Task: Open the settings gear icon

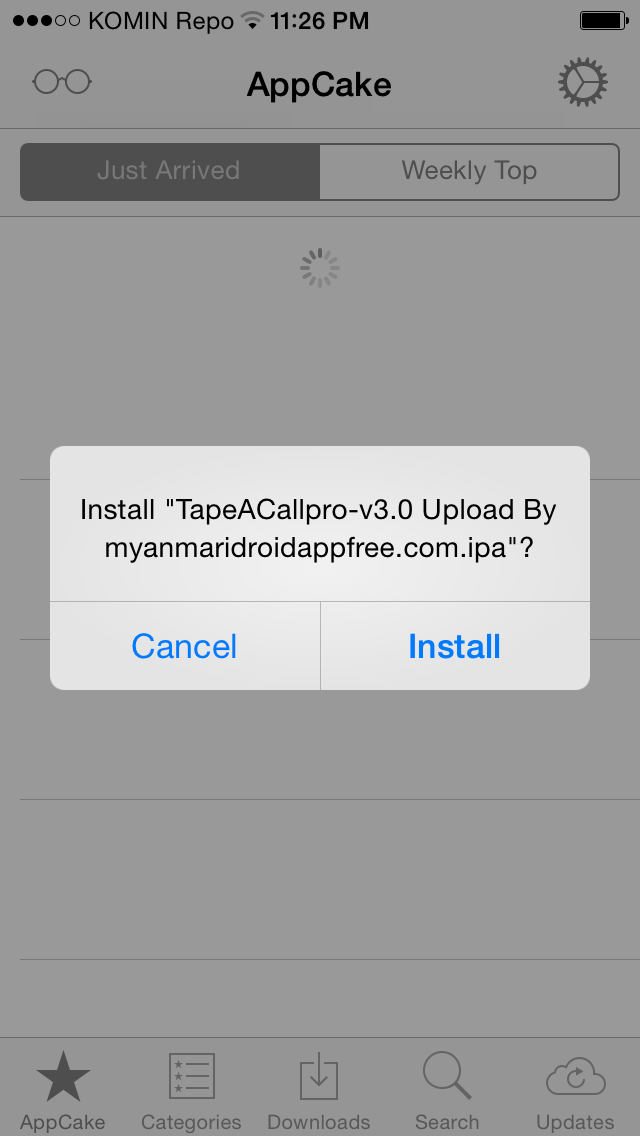Action: (x=582, y=83)
